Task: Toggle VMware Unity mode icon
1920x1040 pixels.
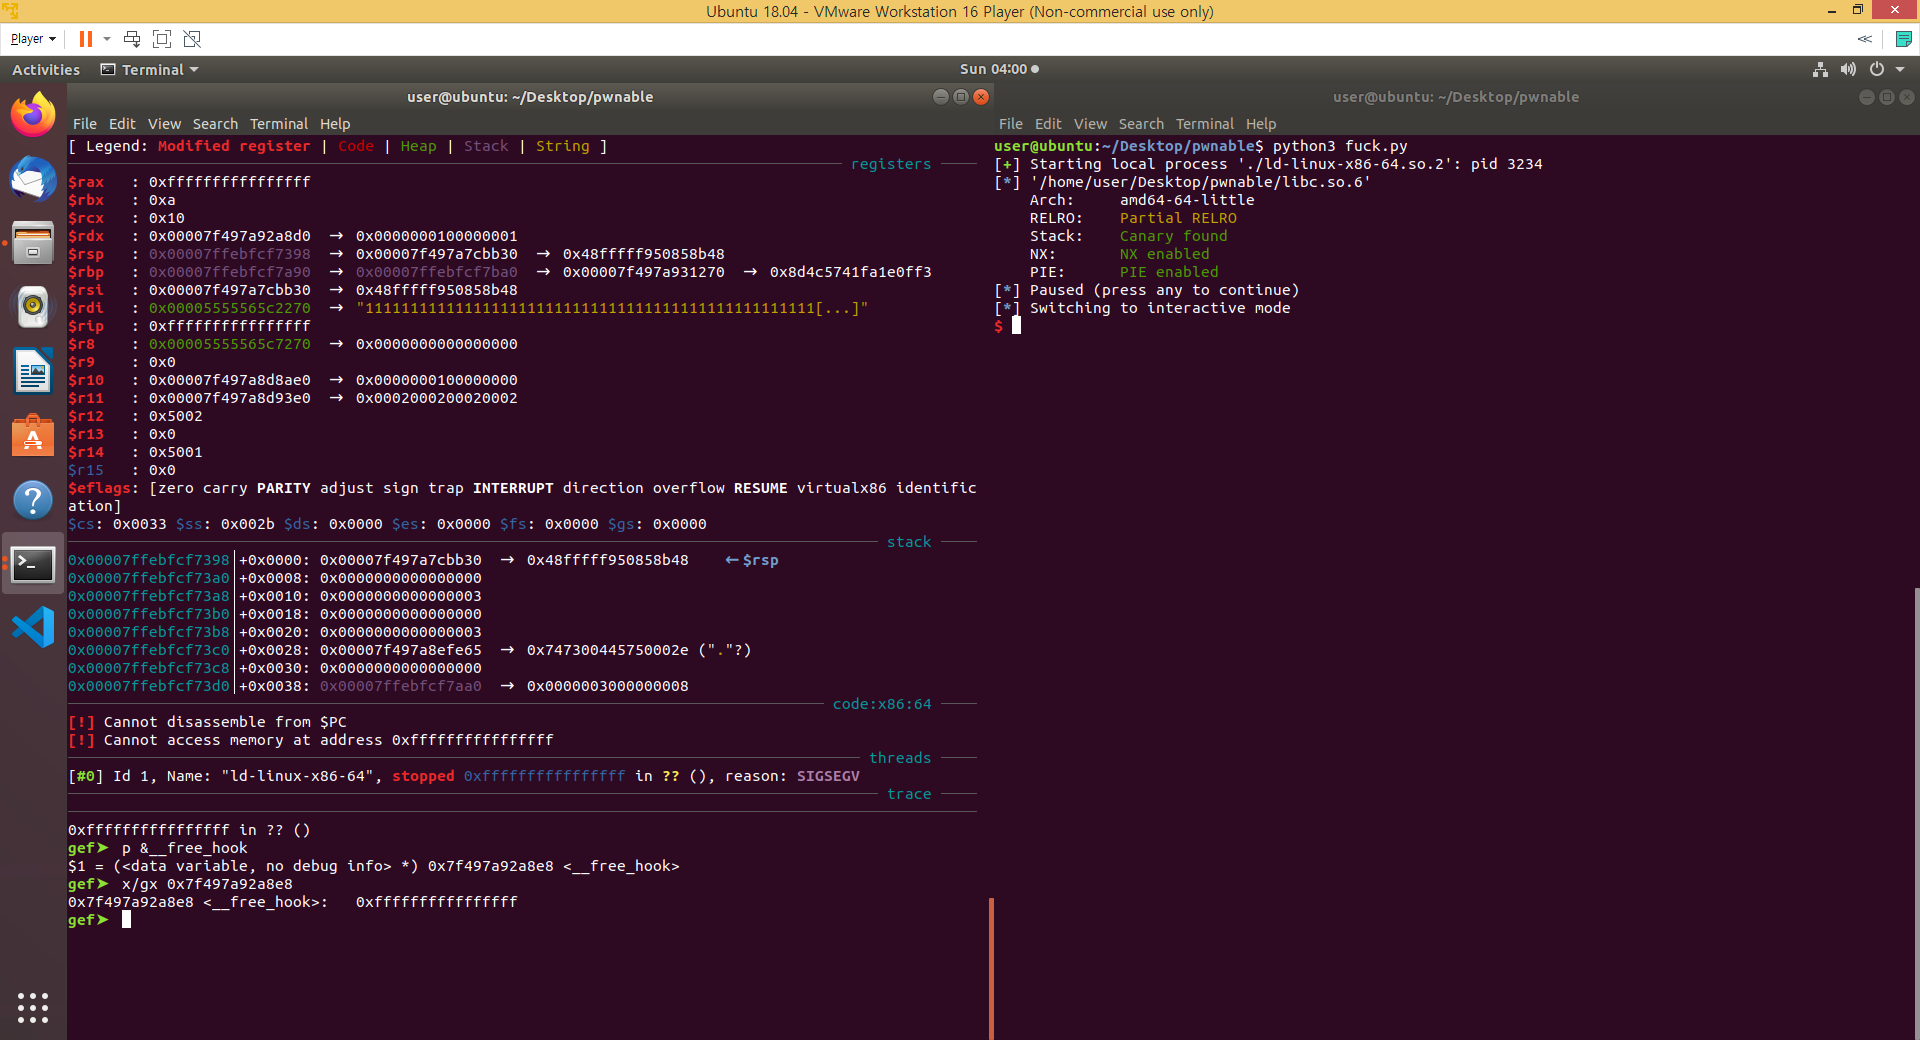Action: pyautogui.click(x=193, y=39)
